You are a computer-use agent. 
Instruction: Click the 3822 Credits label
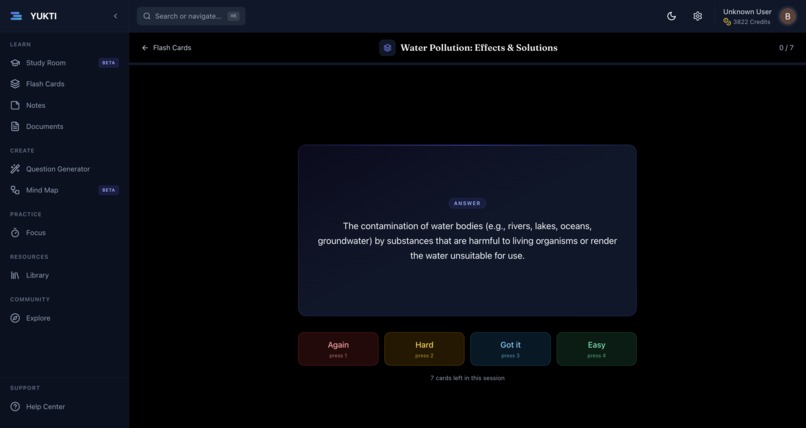(x=752, y=22)
